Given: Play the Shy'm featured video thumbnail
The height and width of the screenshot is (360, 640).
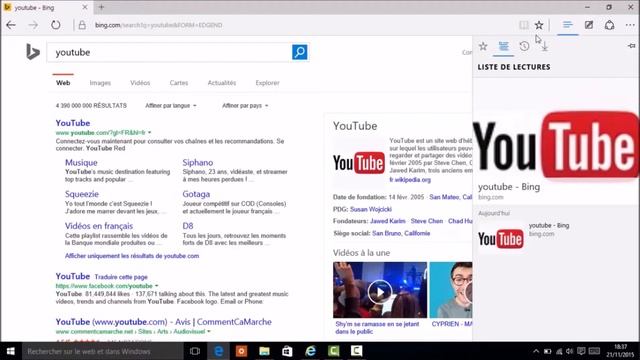Looking at the screenshot, I should [380, 290].
